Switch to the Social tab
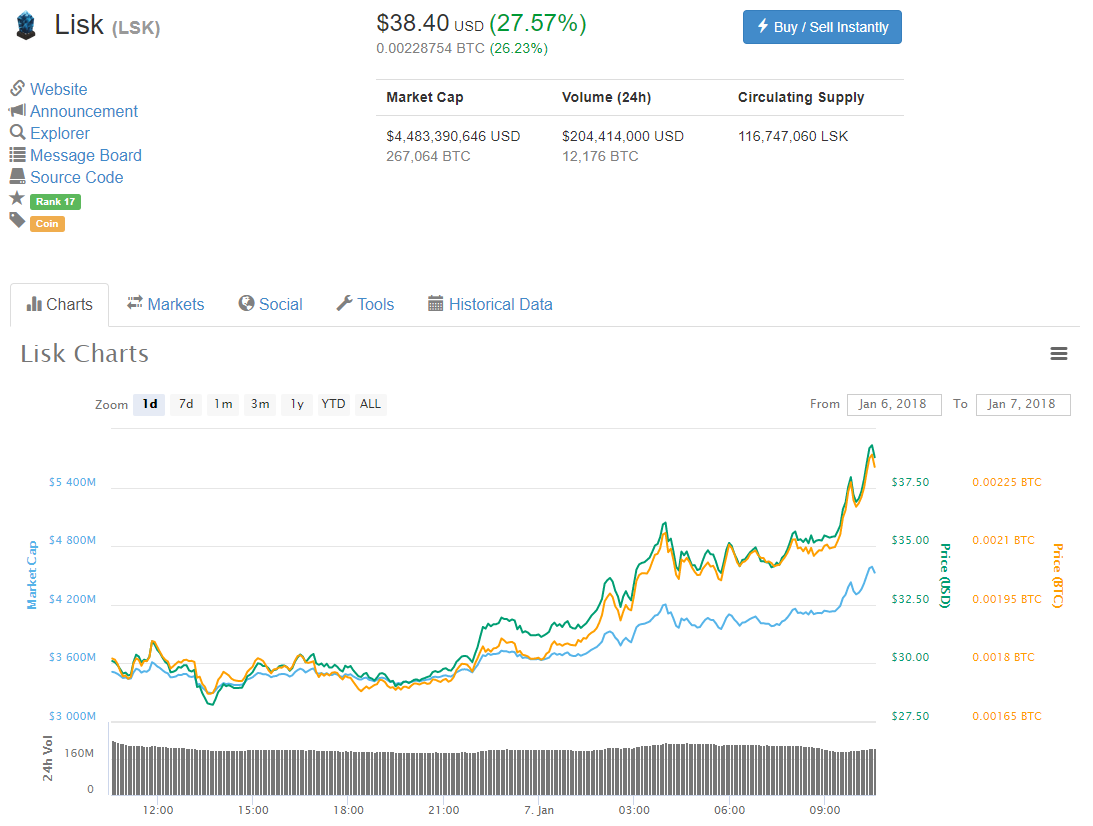This screenshot has height=826, width=1093. (x=270, y=305)
